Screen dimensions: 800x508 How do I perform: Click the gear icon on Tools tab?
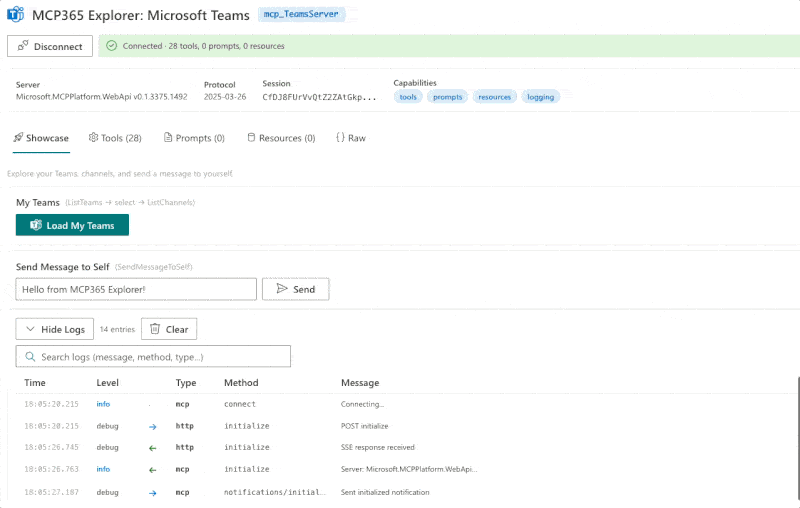[93, 138]
